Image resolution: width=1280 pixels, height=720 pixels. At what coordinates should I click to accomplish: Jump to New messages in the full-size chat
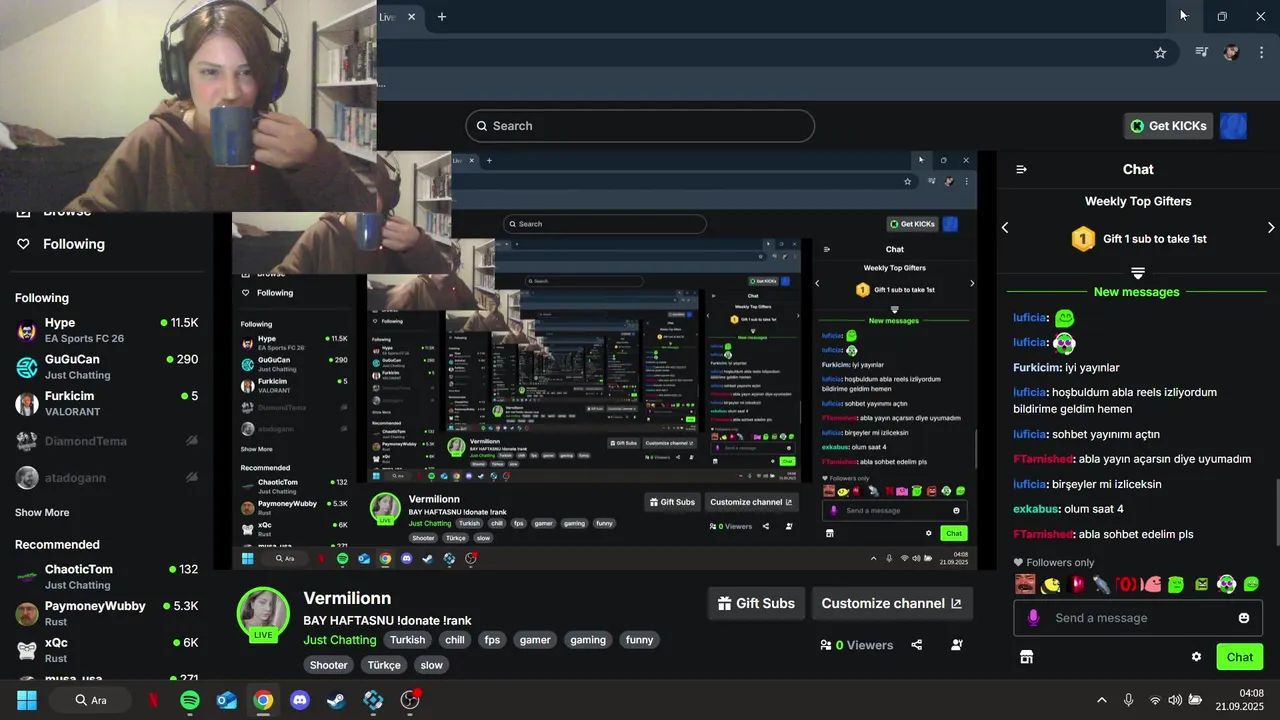pyautogui.click(x=1137, y=292)
